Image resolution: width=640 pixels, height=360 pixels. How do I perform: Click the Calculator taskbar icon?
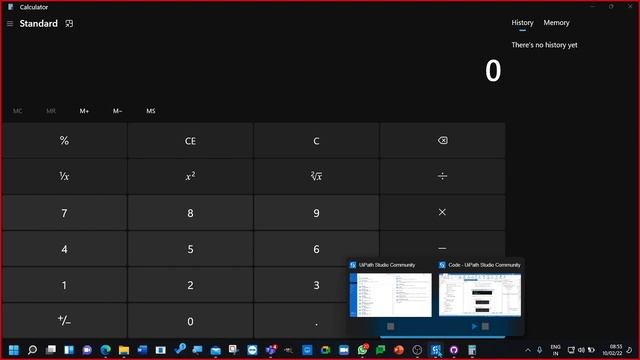(x=472, y=350)
